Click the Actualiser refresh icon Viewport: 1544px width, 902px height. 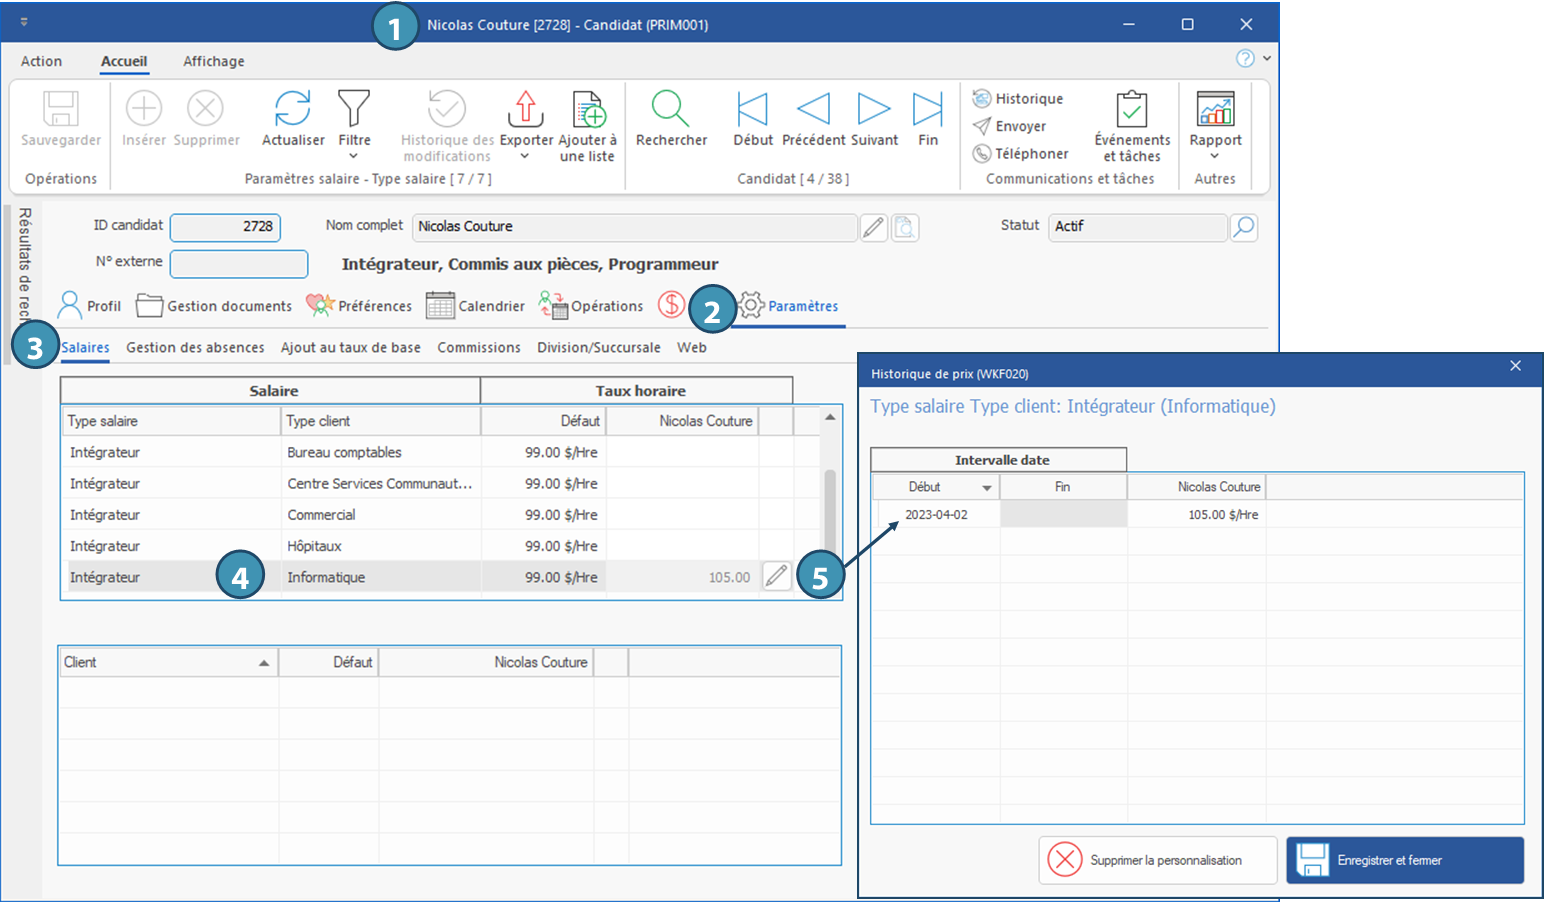(x=292, y=109)
